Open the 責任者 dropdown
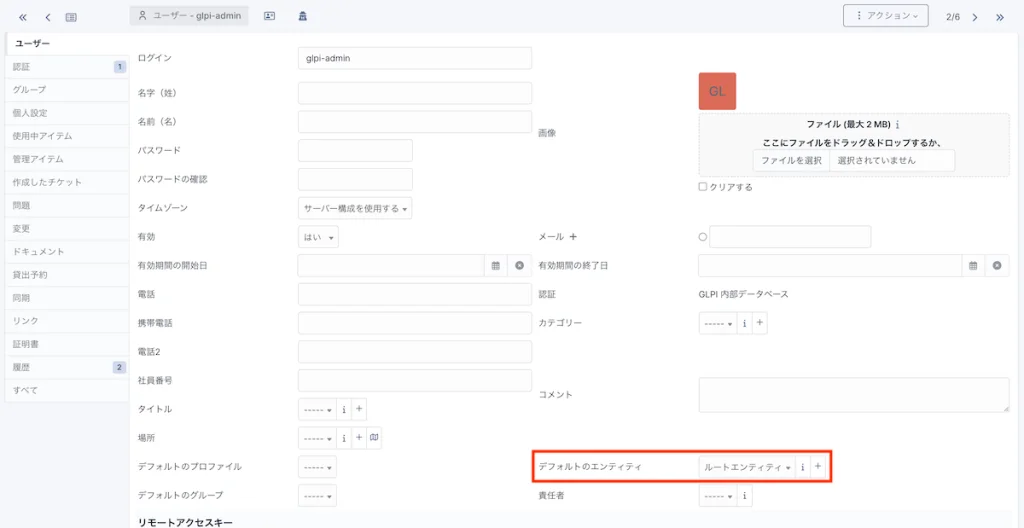 [718, 495]
